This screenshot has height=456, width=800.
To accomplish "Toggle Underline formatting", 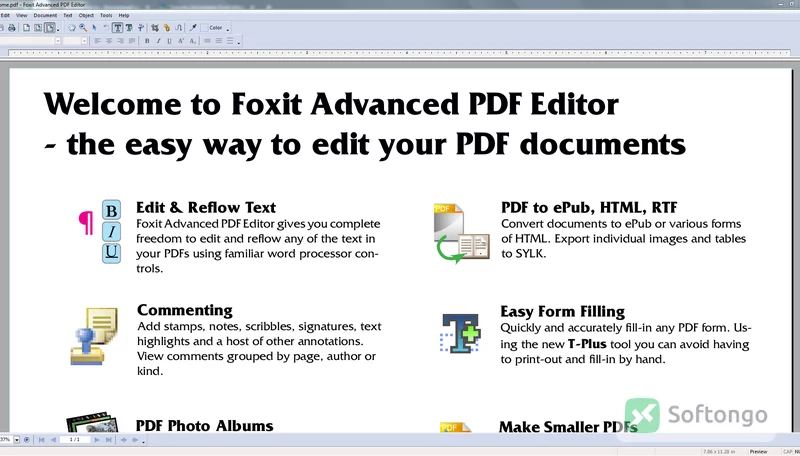I will tap(169, 41).
